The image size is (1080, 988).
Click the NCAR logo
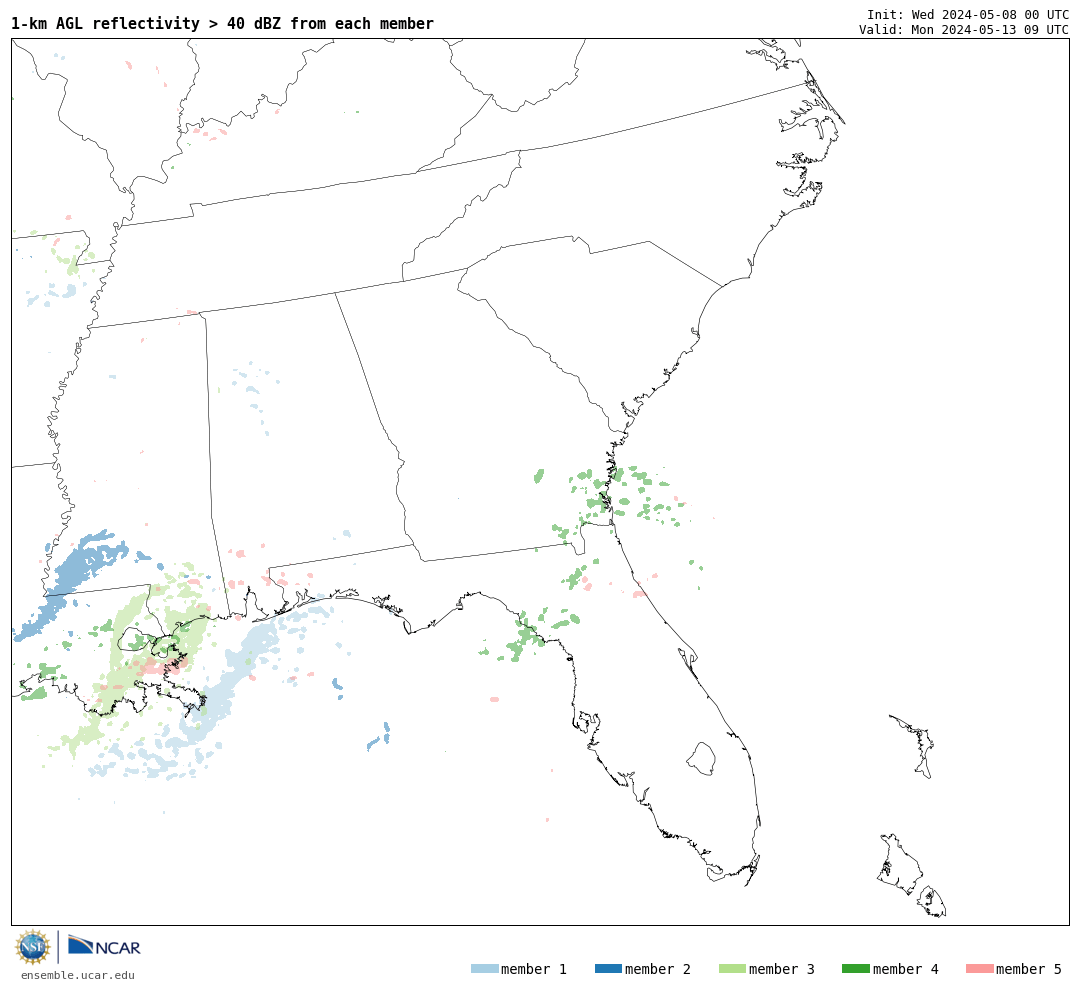[105, 945]
